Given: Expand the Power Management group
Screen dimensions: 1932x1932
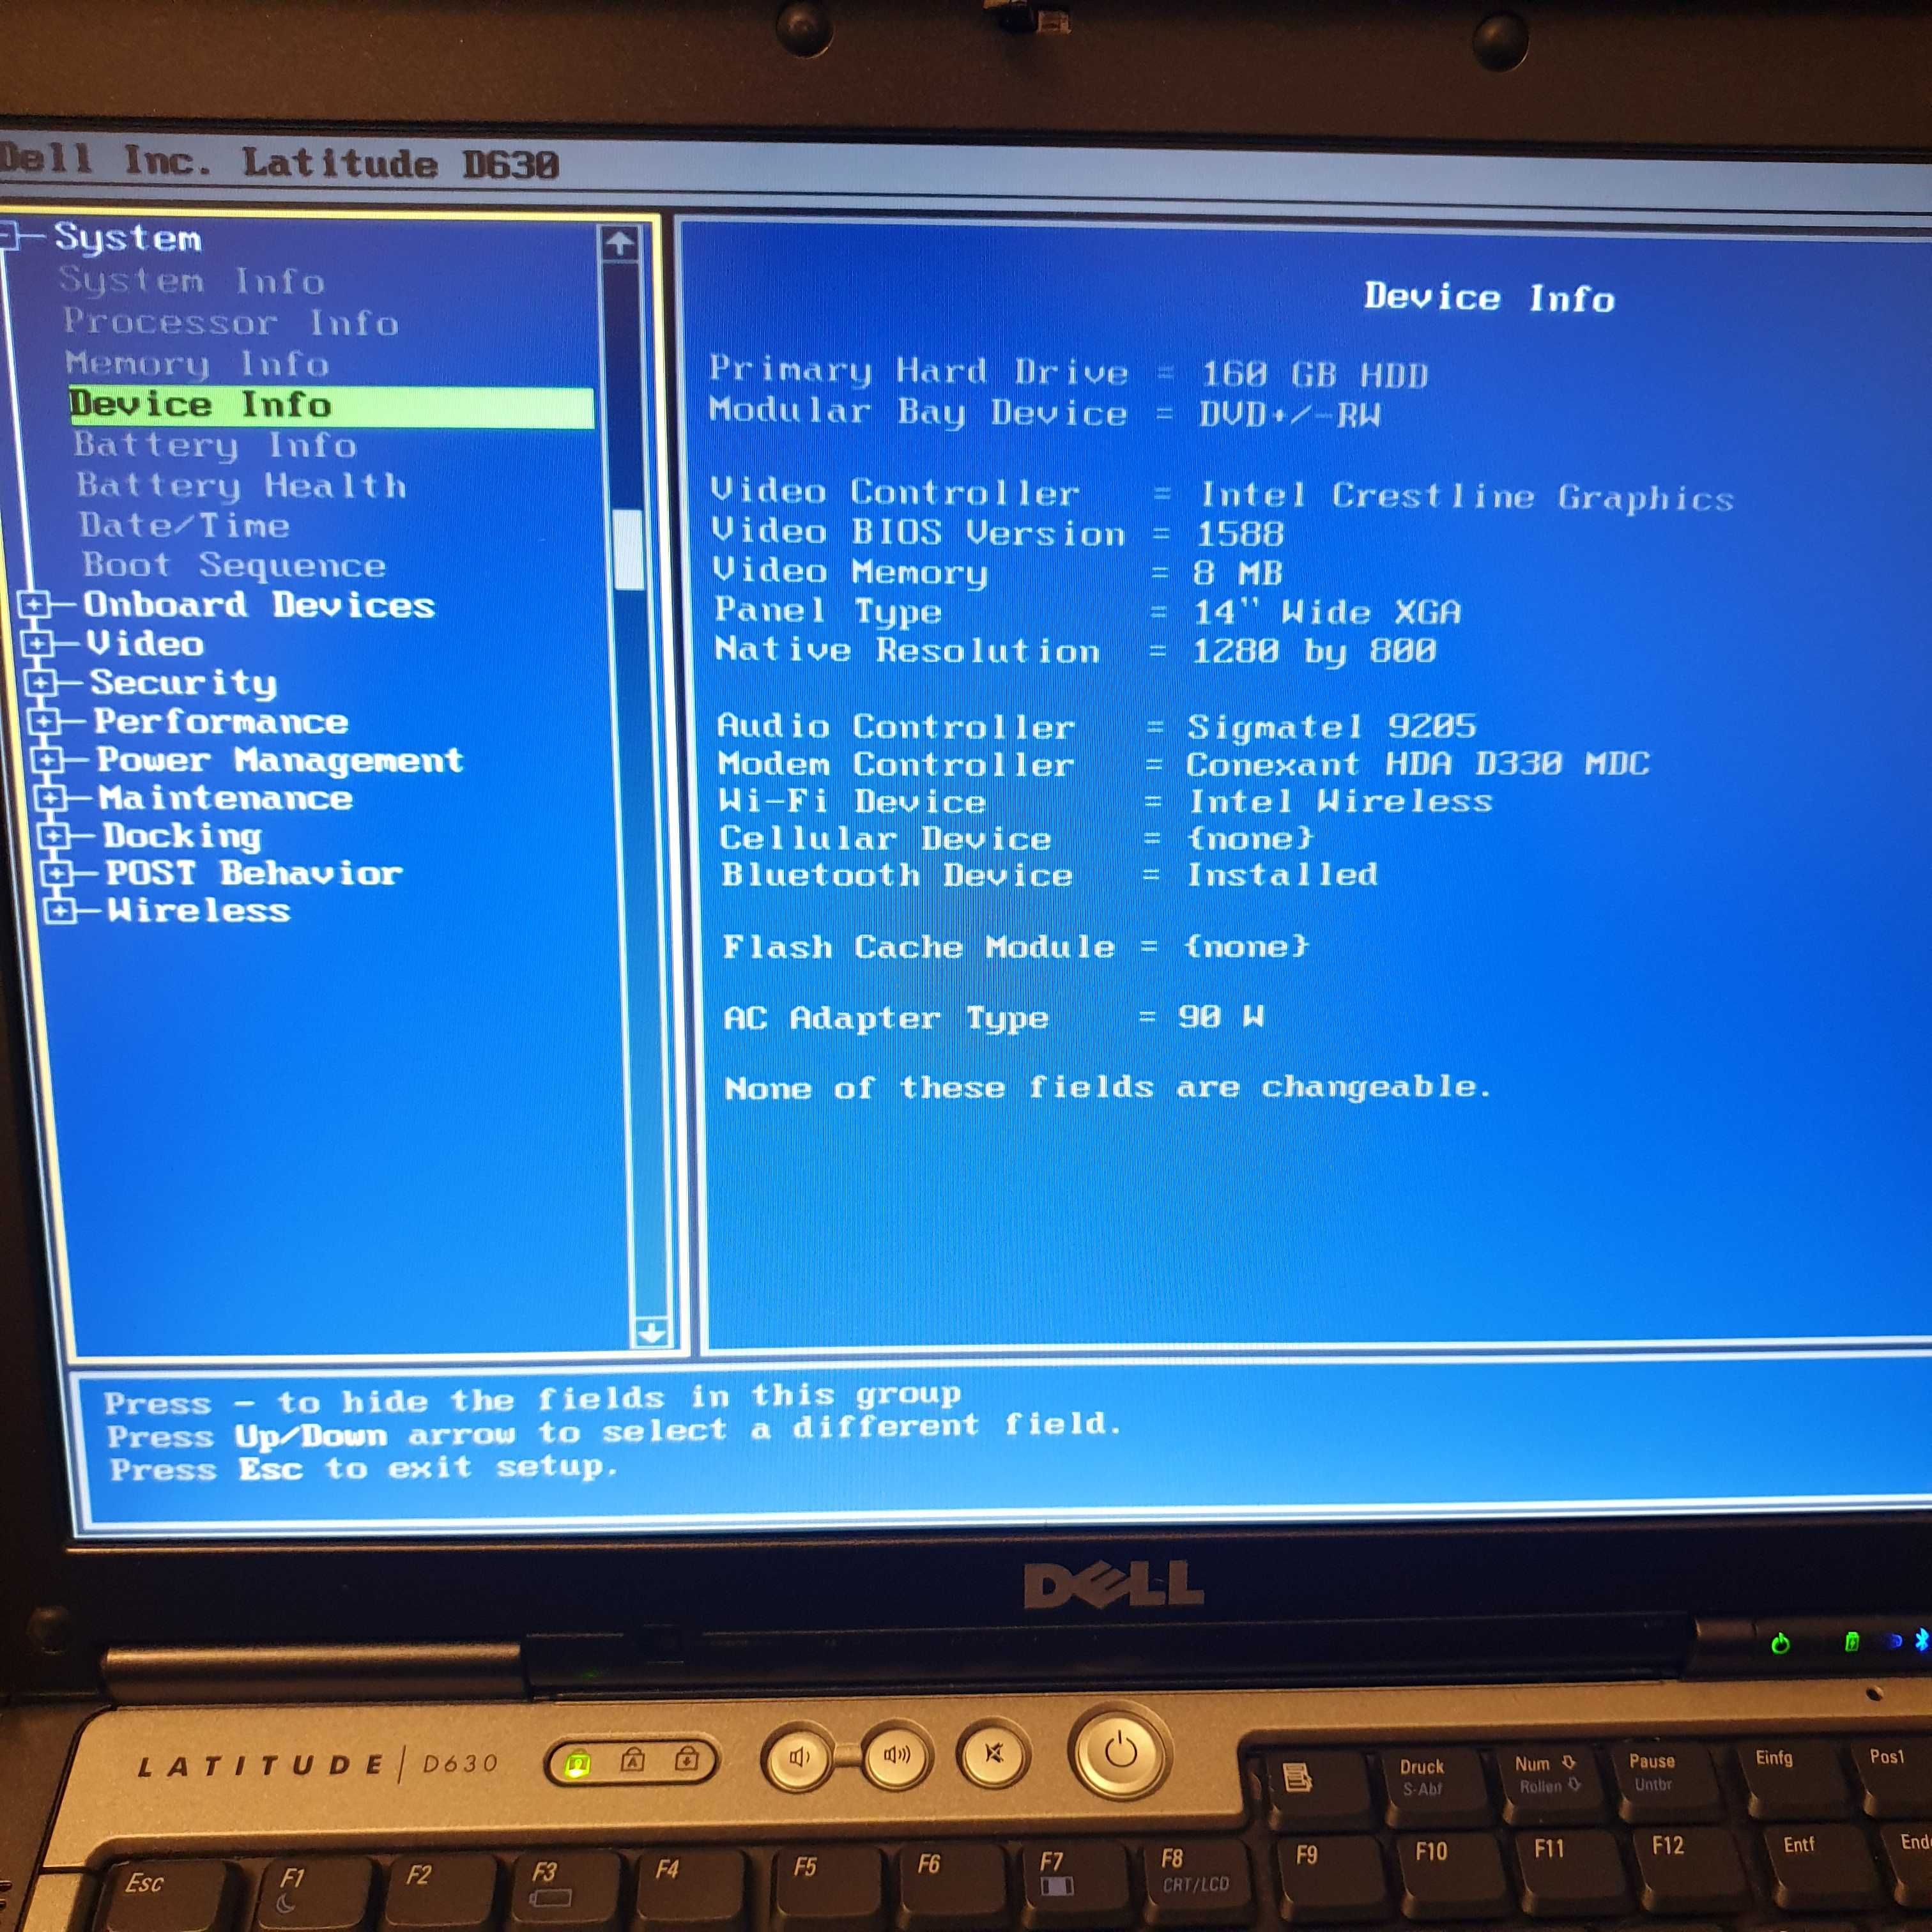Looking at the screenshot, I should [x=46, y=760].
